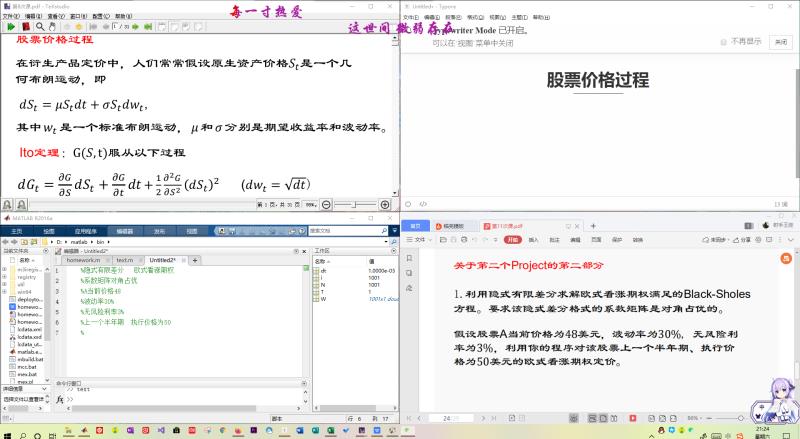Screen dimensions: 800x439
Task: Click MATLAB browse for folder icon
Action: 34,241
